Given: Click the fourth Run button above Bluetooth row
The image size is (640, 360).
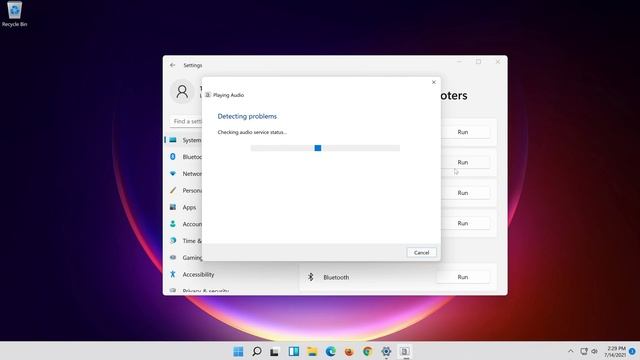Looking at the screenshot, I should pyautogui.click(x=462, y=223).
